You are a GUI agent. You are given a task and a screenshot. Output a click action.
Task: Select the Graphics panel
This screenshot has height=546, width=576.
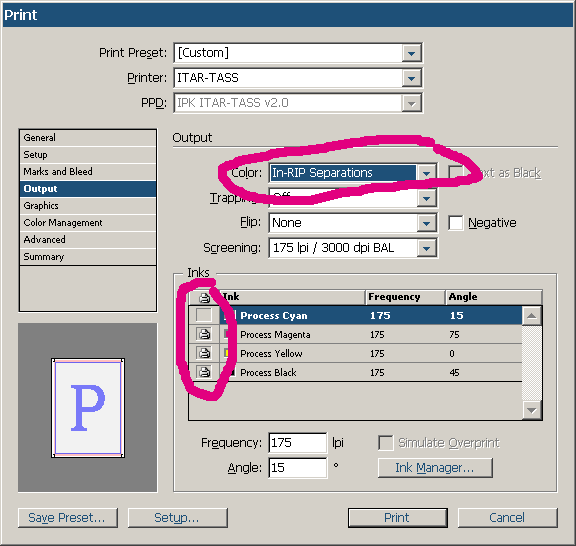88,206
